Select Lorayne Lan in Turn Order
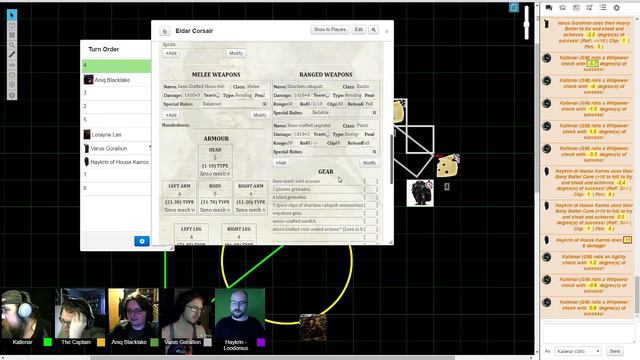Image resolution: width=640 pixels, height=360 pixels. [116, 134]
